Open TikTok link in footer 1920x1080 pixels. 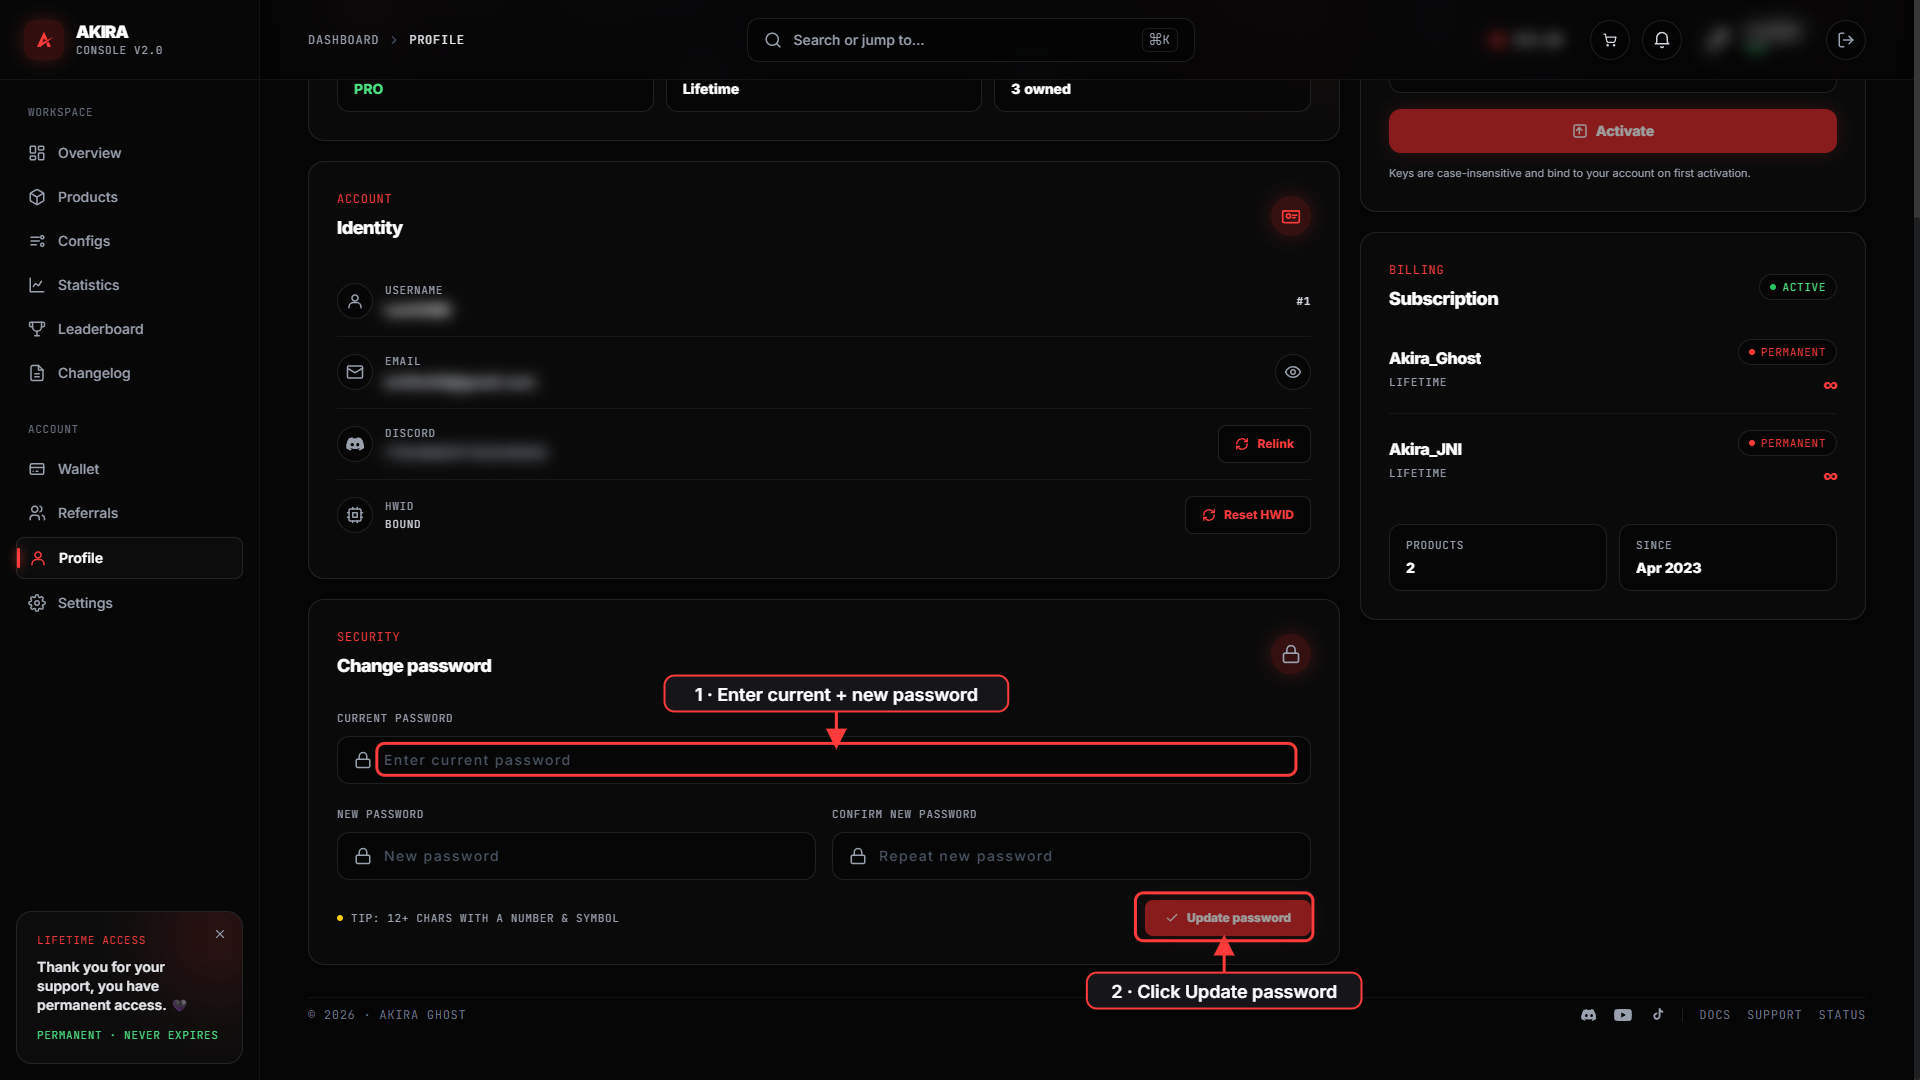pyautogui.click(x=1658, y=1014)
